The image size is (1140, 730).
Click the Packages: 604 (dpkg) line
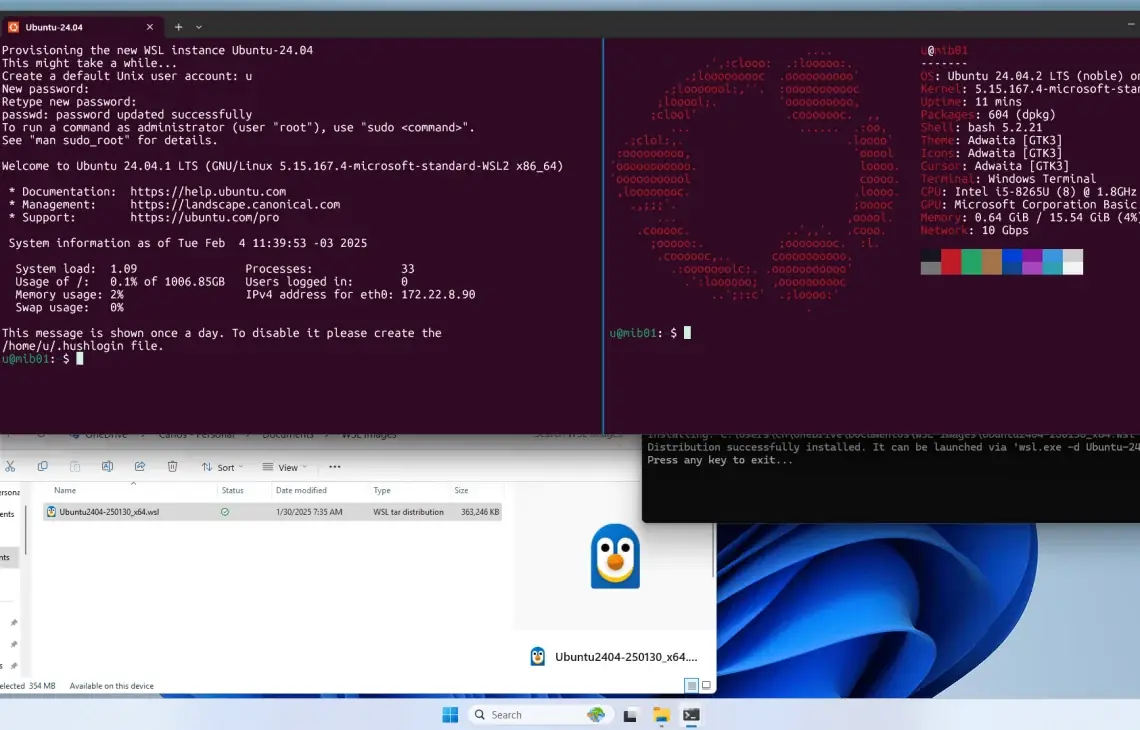pos(987,115)
